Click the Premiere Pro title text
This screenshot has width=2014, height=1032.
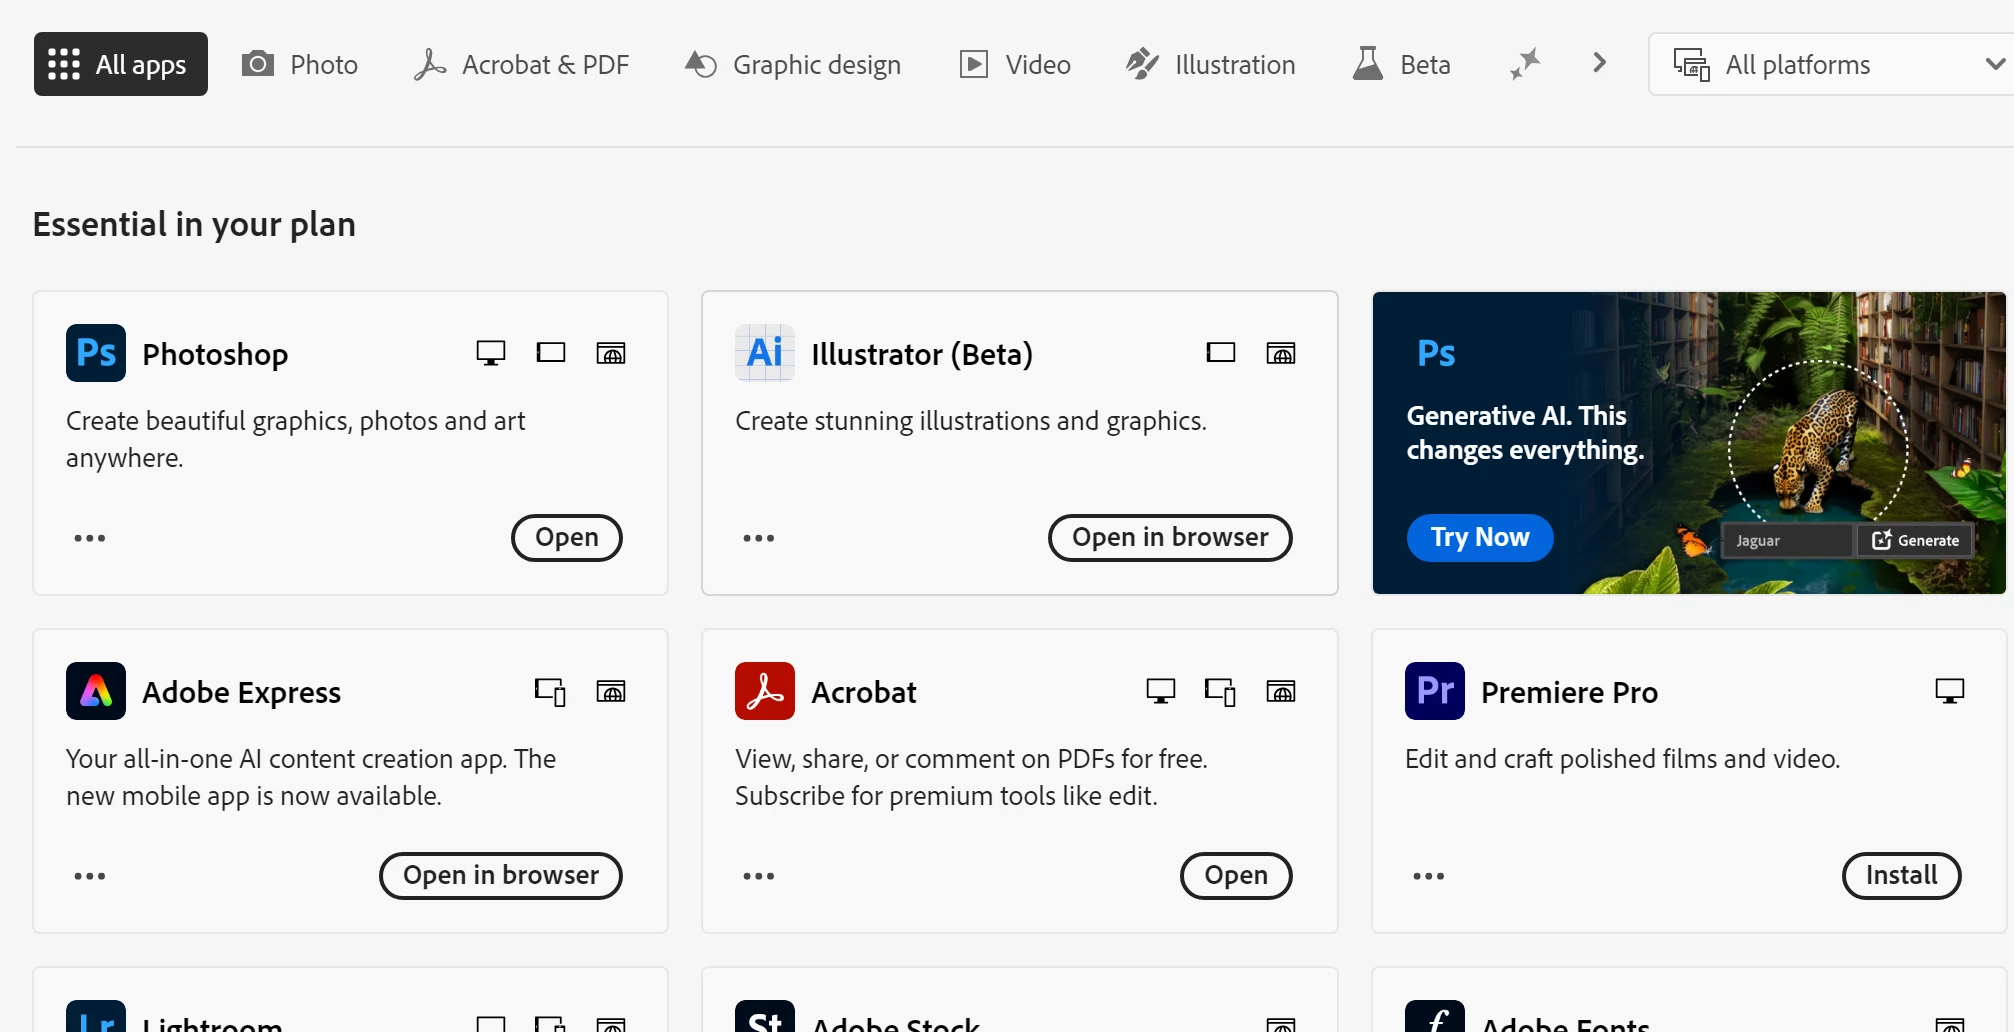[x=1569, y=692]
